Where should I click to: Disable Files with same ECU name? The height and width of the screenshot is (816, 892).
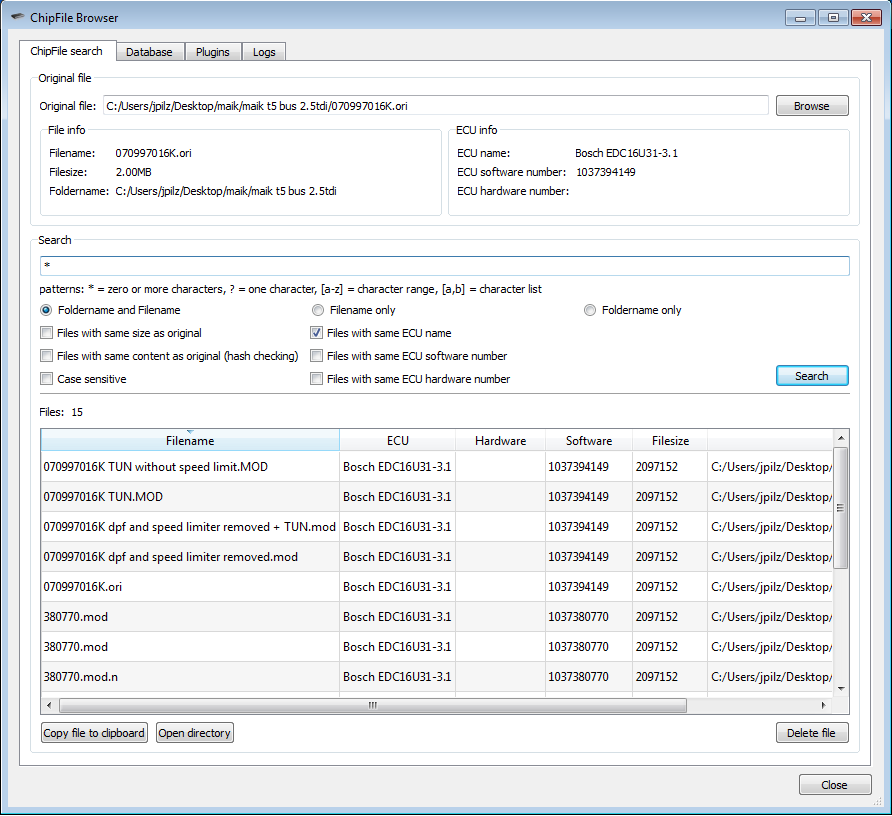click(316, 332)
